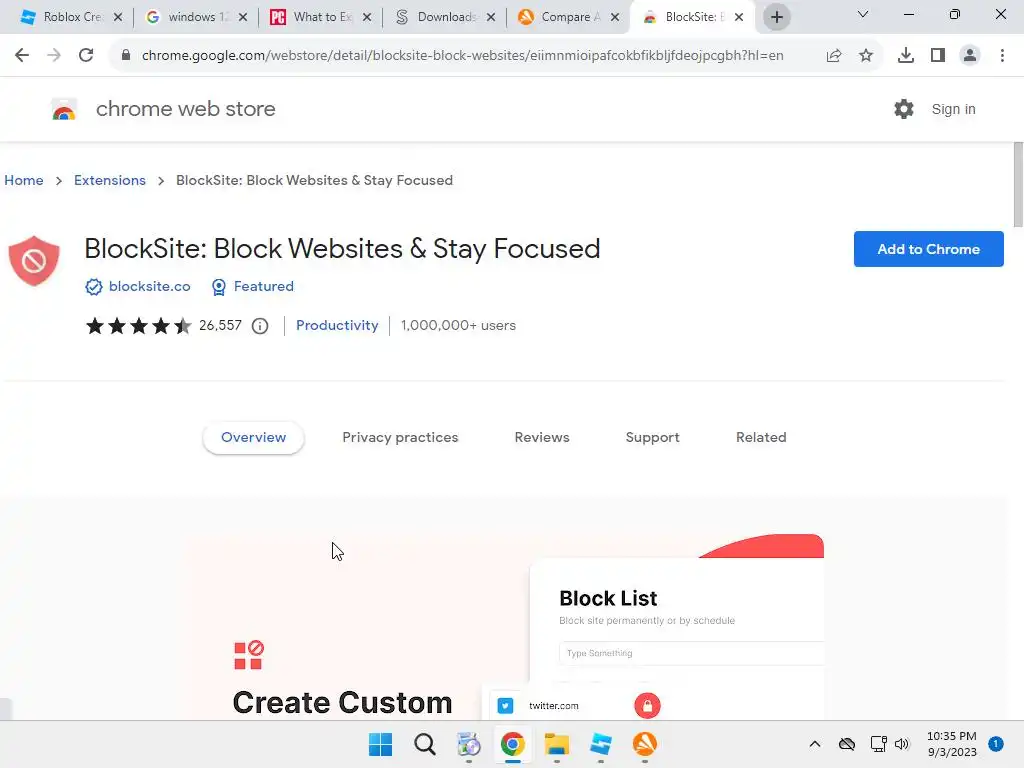This screenshot has height=768, width=1024.
Task: Open Chrome downloads icon
Action: 906,56
